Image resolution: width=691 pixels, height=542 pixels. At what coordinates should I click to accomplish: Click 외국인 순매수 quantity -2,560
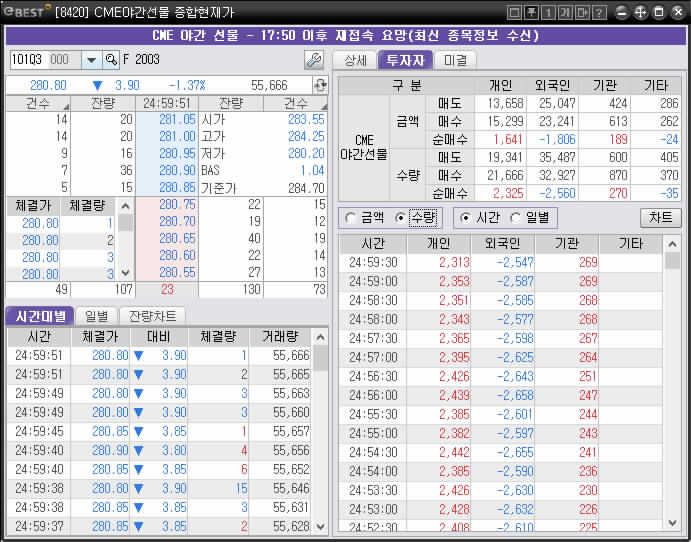pos(557,193)
